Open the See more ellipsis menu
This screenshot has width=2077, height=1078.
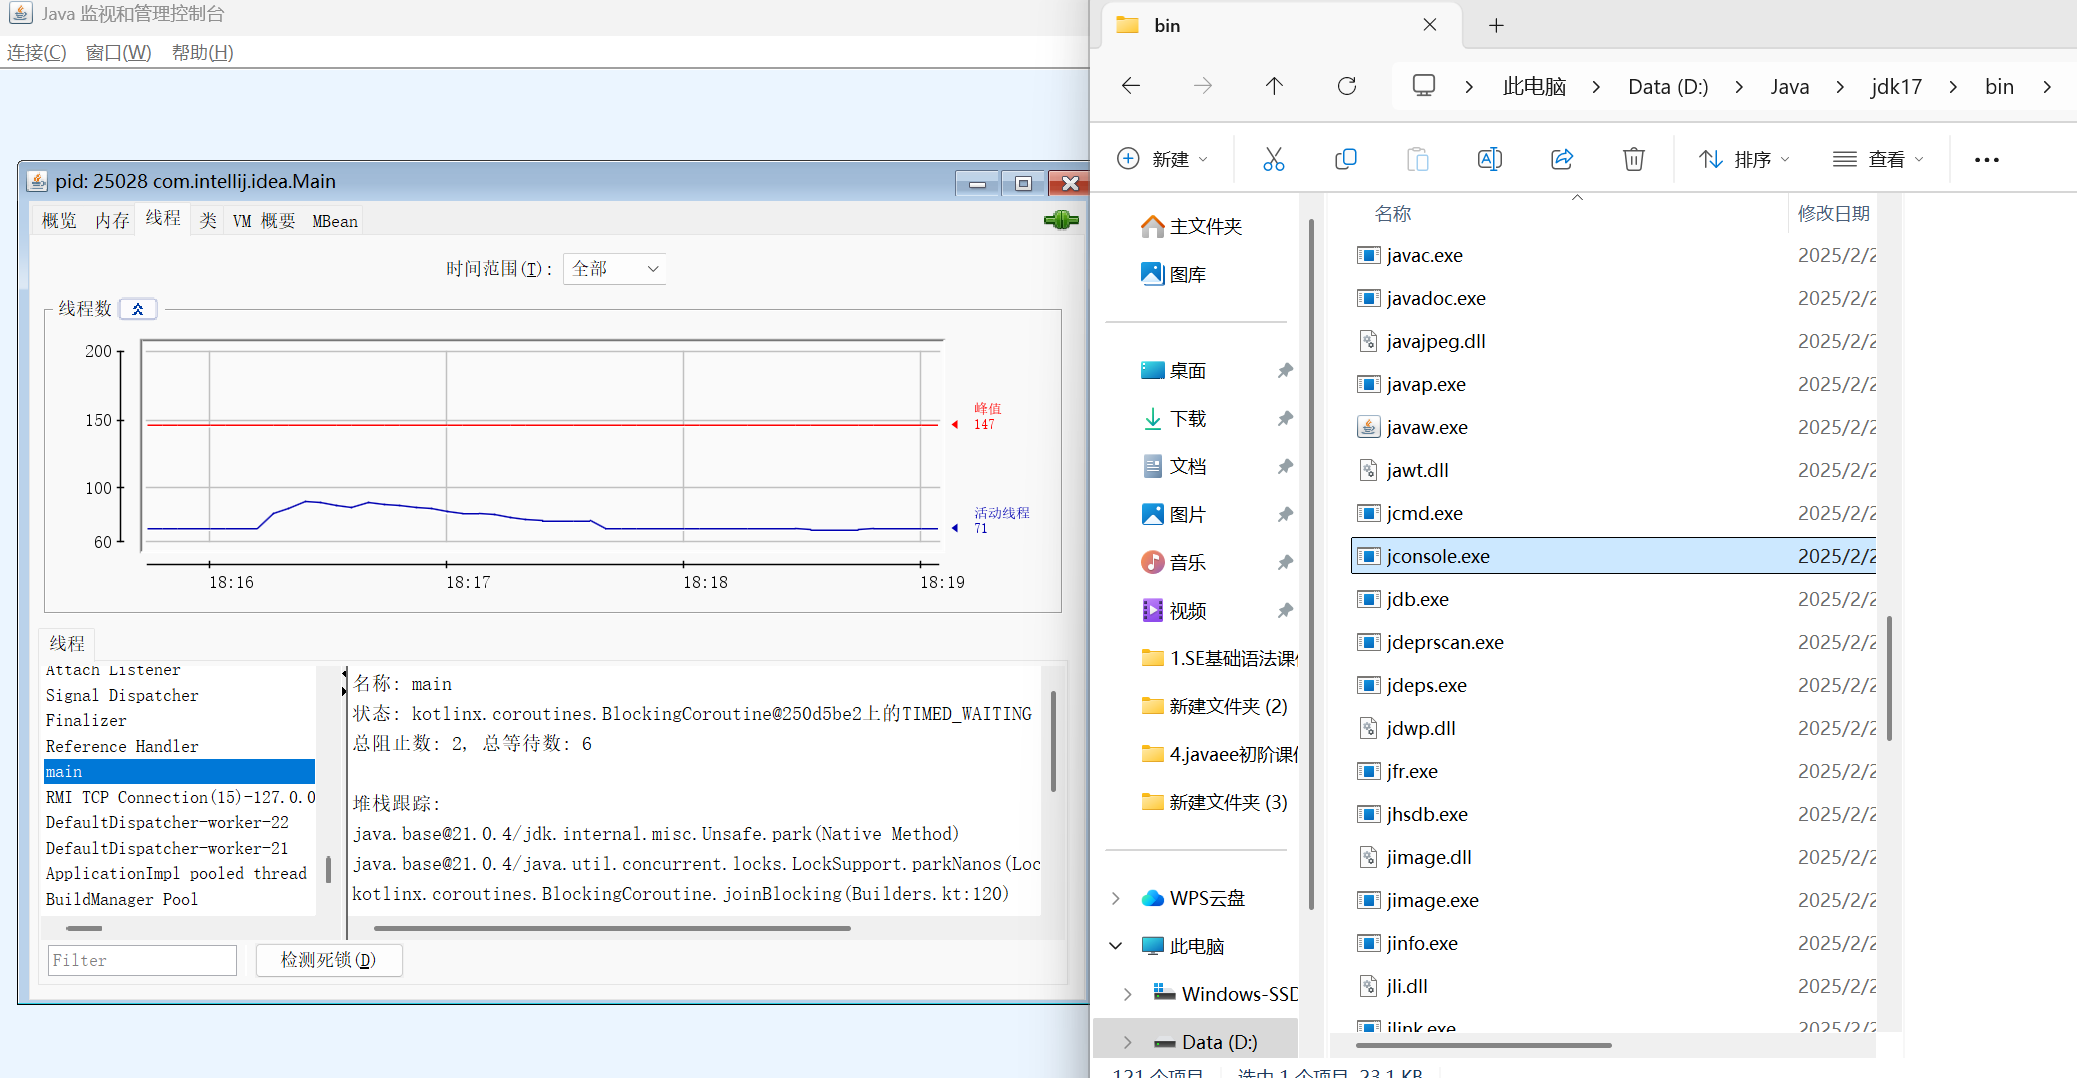pos(1987,159)
